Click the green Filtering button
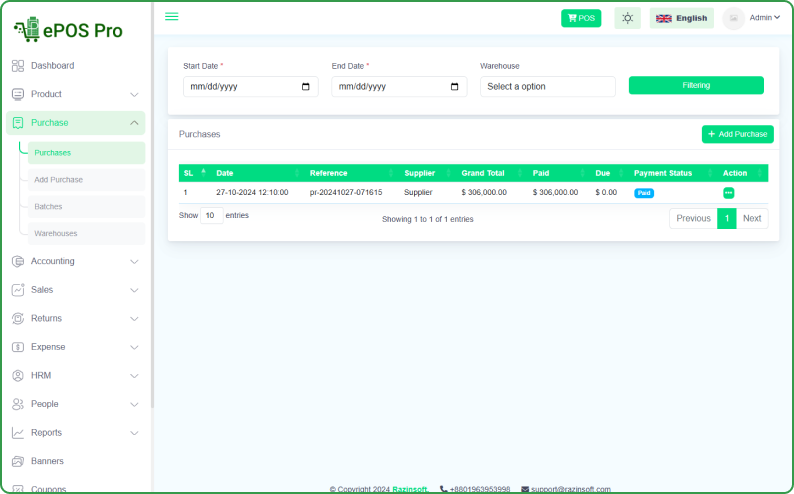 tap(696, 86)
